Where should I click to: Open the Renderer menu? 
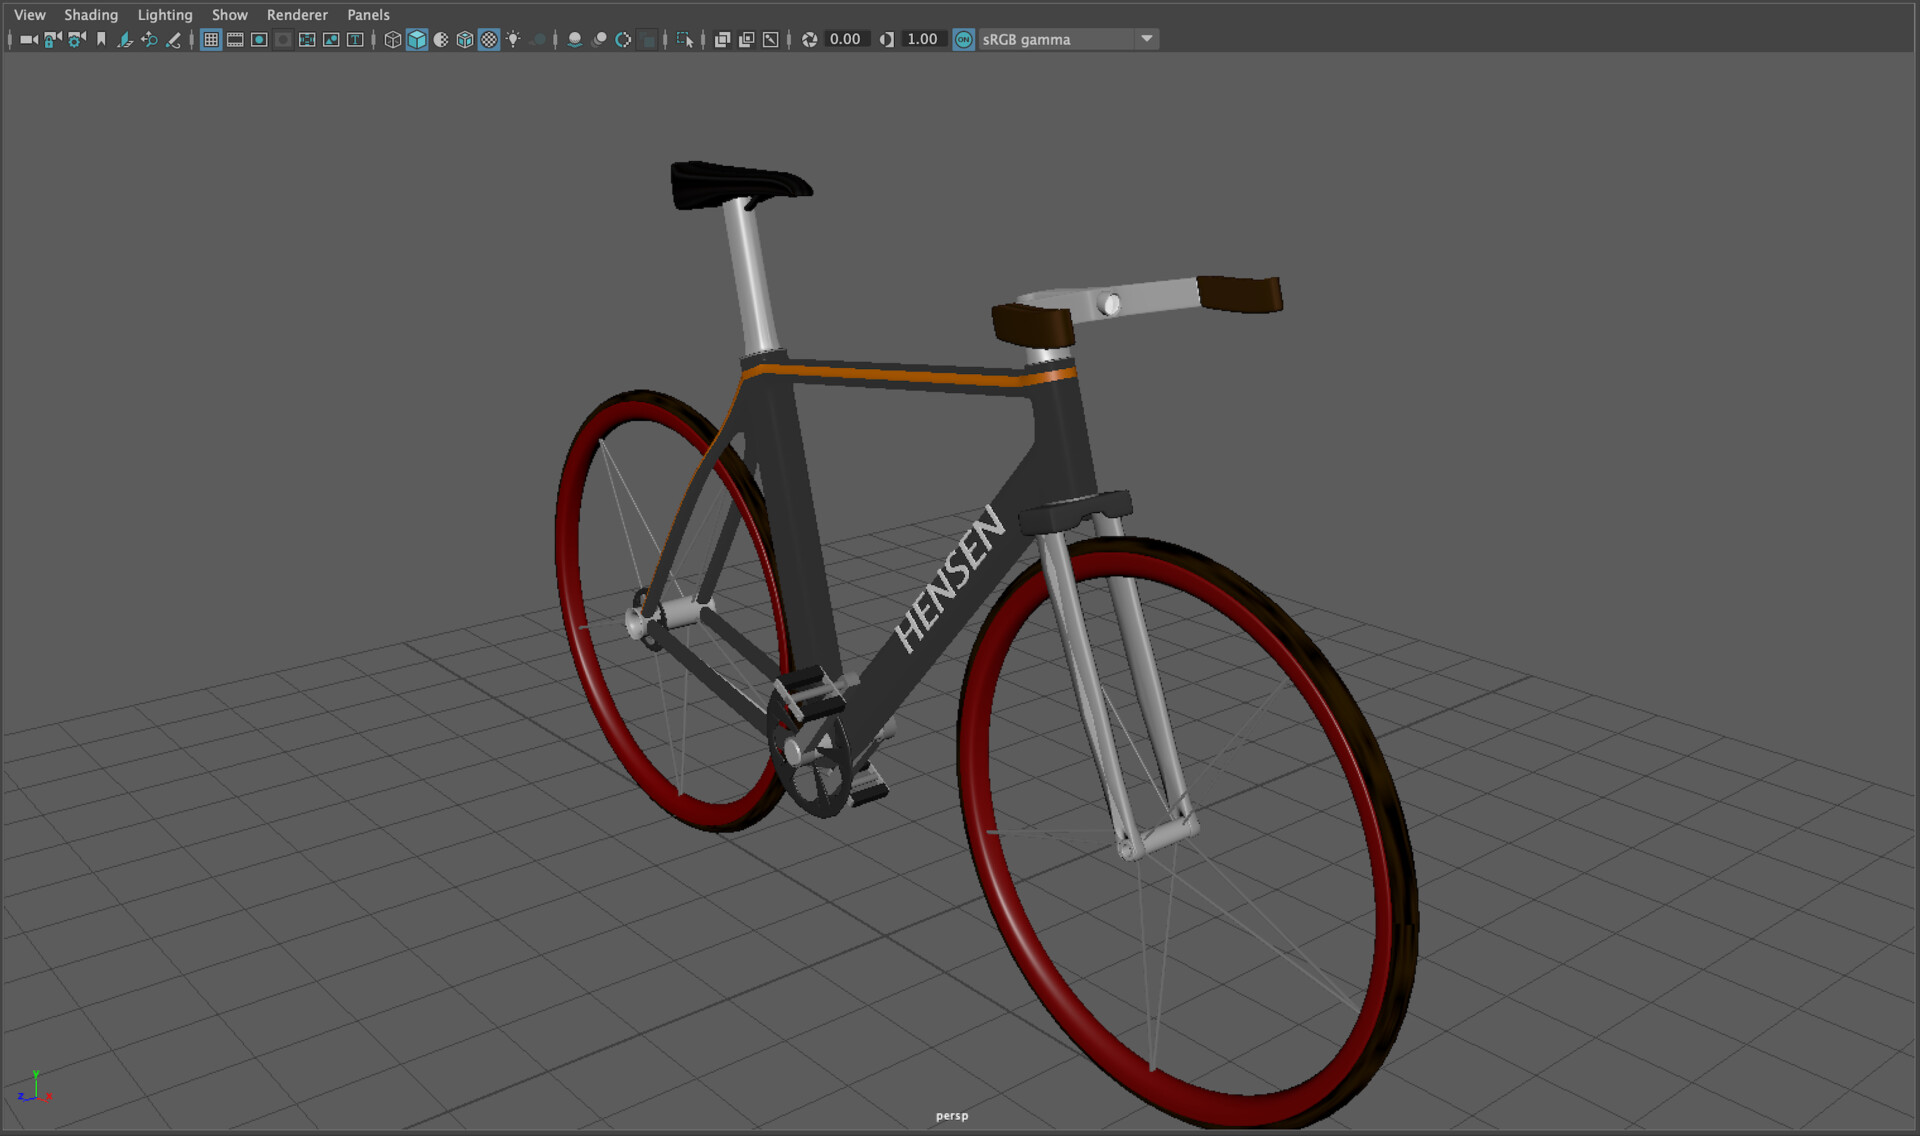(296, 14)
